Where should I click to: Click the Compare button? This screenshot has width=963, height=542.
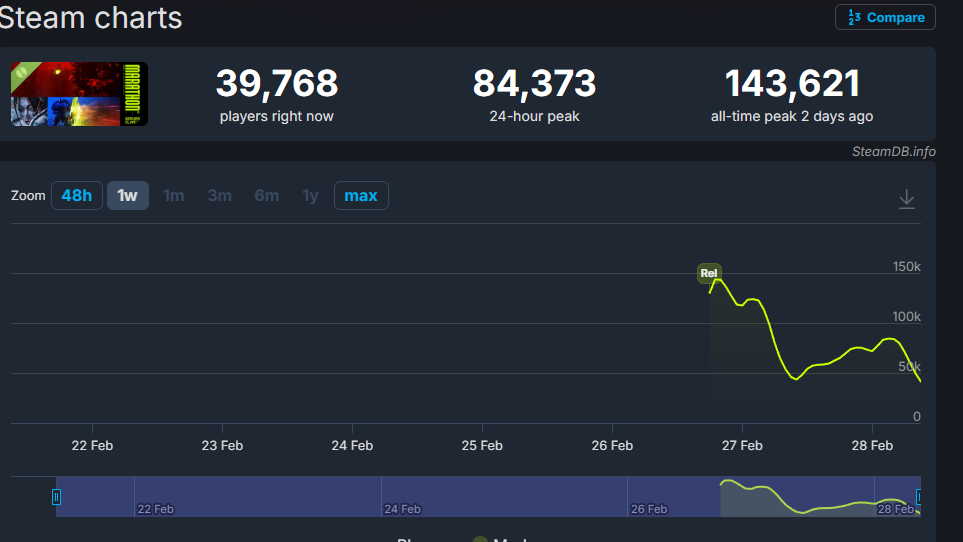tap(885, 17)
